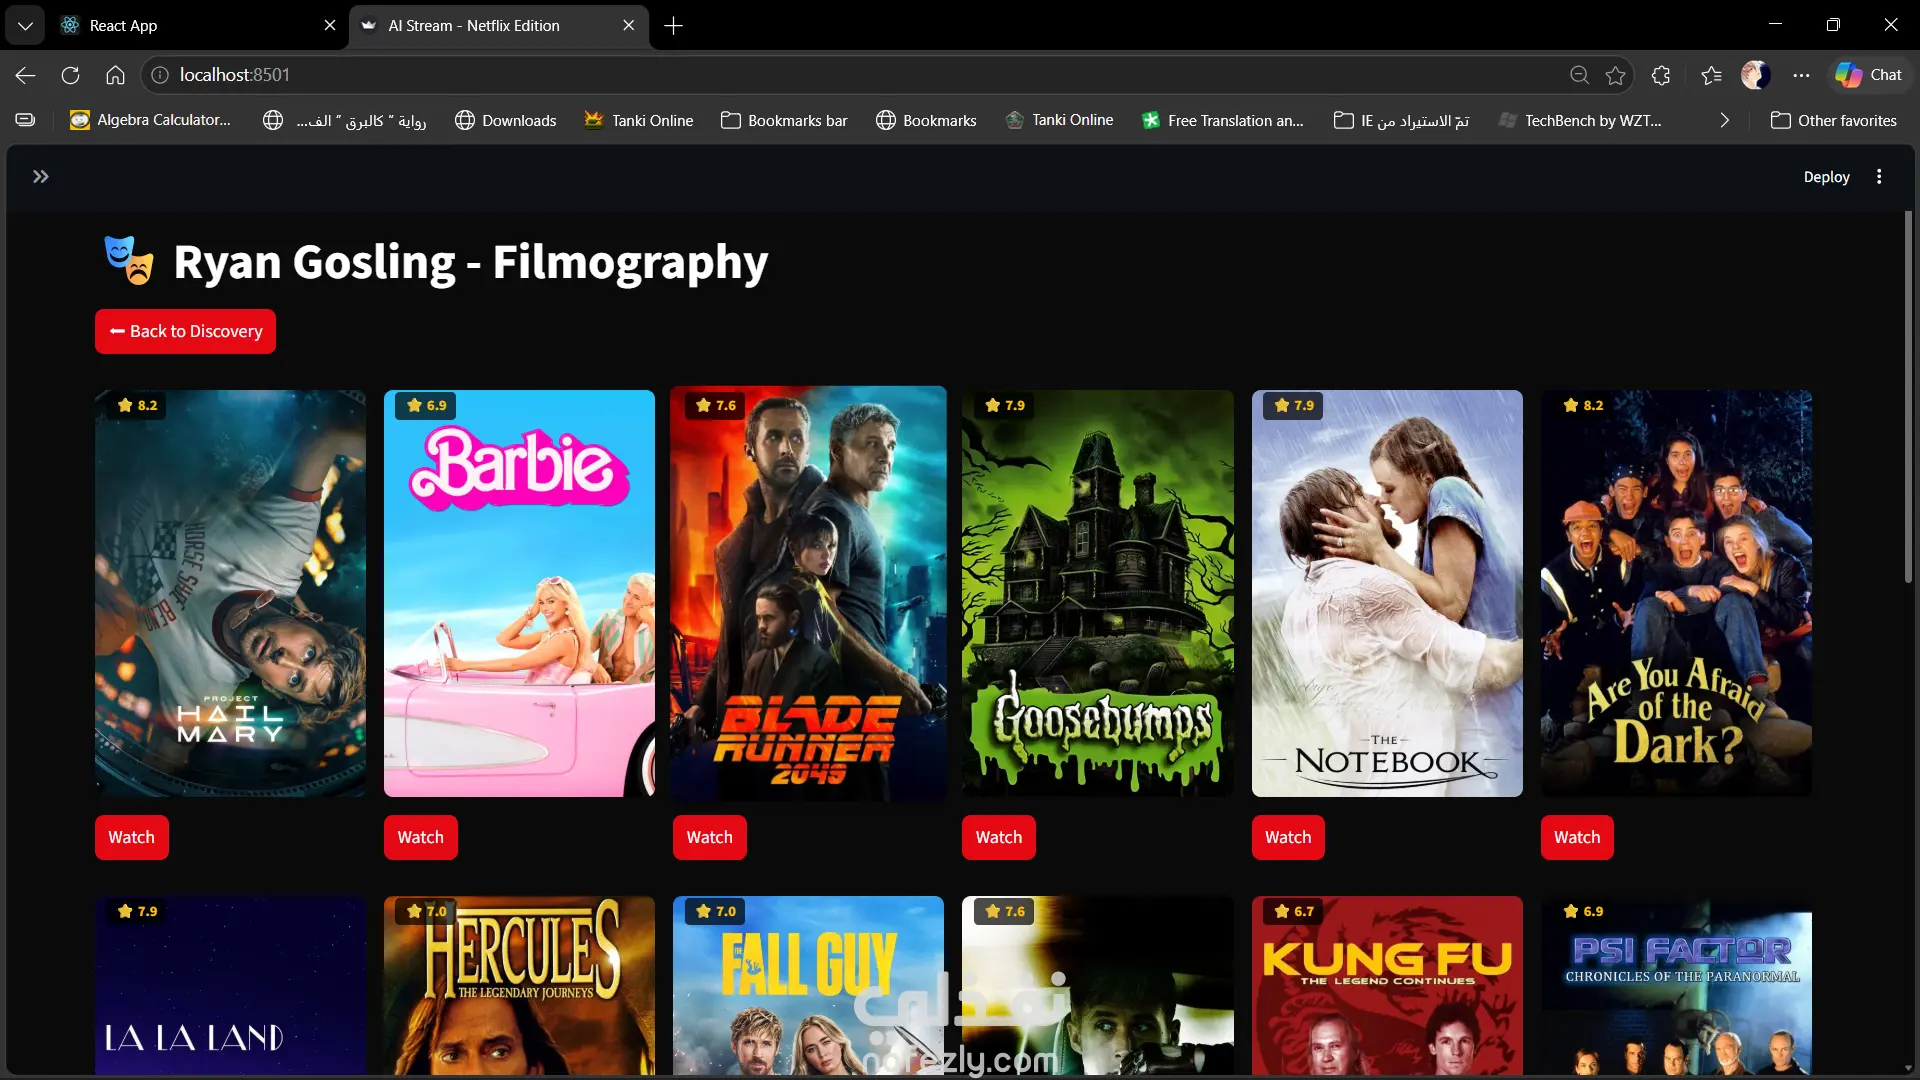This screenshot has width=1920, height=1080.
Task: Open the Arabic novel bookmark
Action: tap(344, 120)
